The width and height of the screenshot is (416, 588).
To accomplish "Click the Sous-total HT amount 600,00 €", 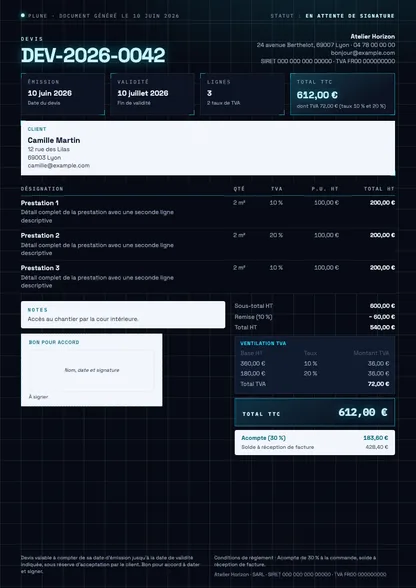I will point(382,306).
